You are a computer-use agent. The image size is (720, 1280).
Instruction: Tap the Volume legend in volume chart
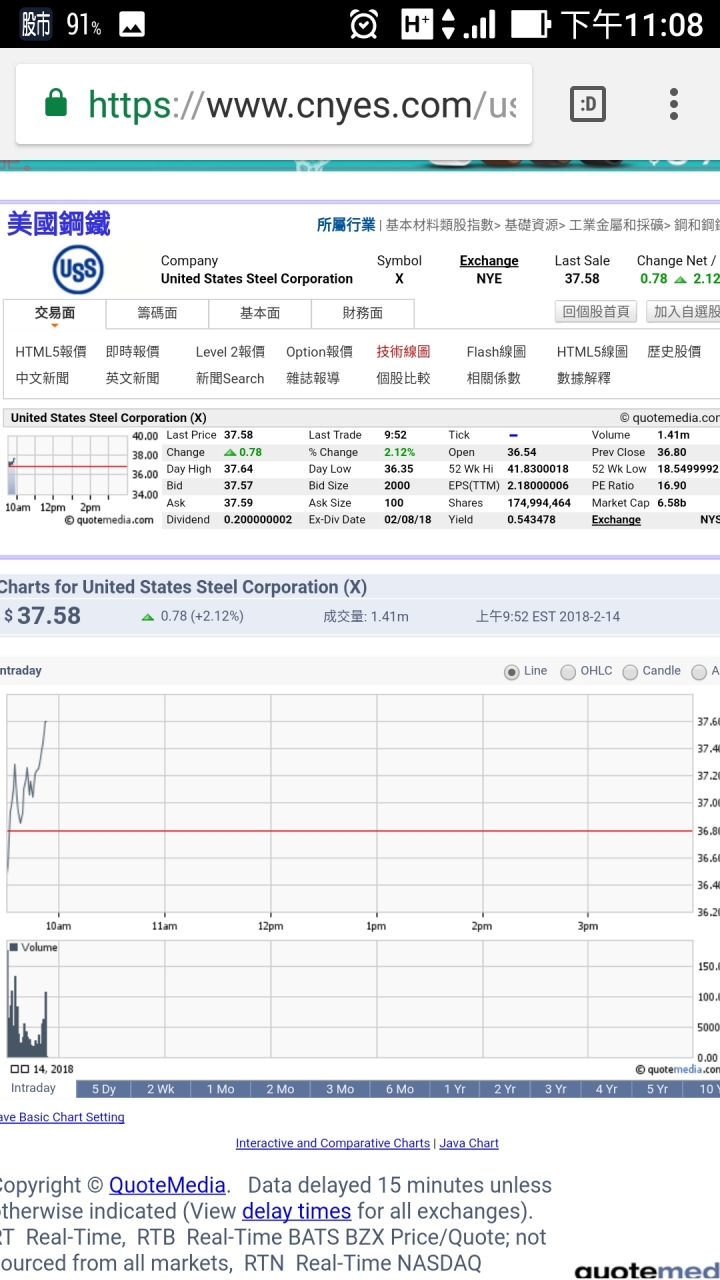(34, 947)
